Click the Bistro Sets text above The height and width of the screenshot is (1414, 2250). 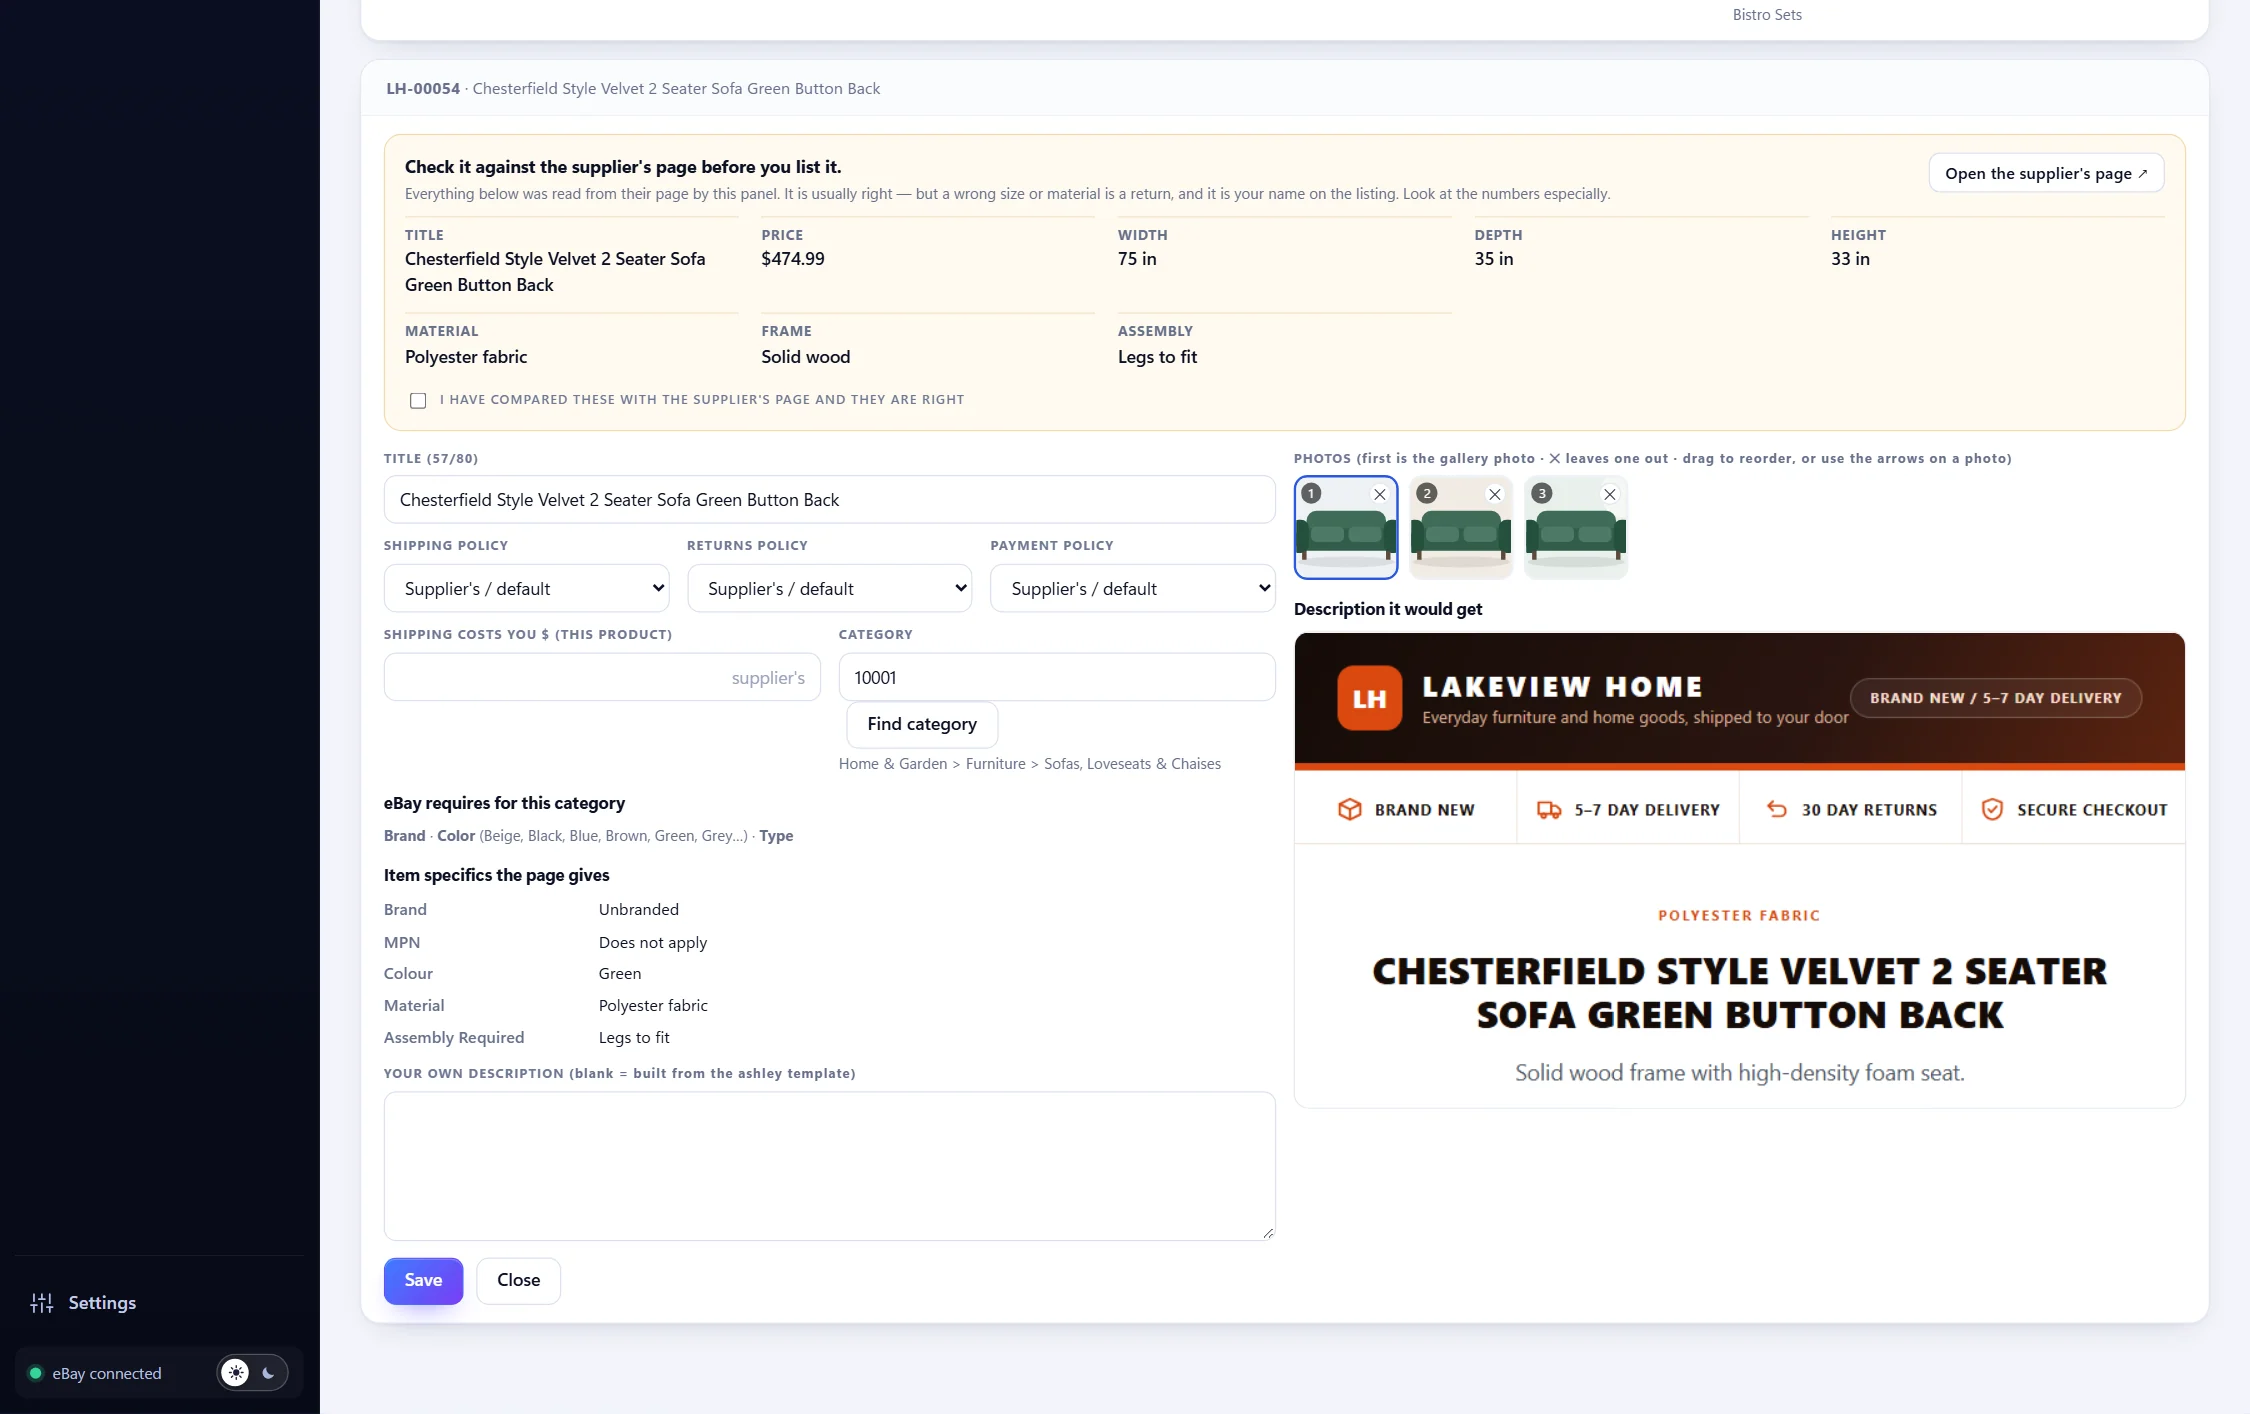tap(1767, 15)
